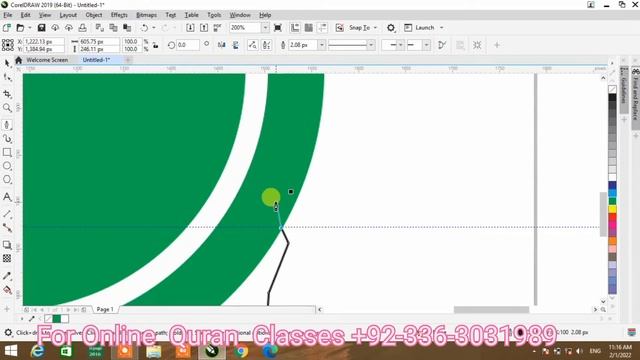
Task: Click the horizontal scrollbar thumb
Action: click(x=491, y=310)
